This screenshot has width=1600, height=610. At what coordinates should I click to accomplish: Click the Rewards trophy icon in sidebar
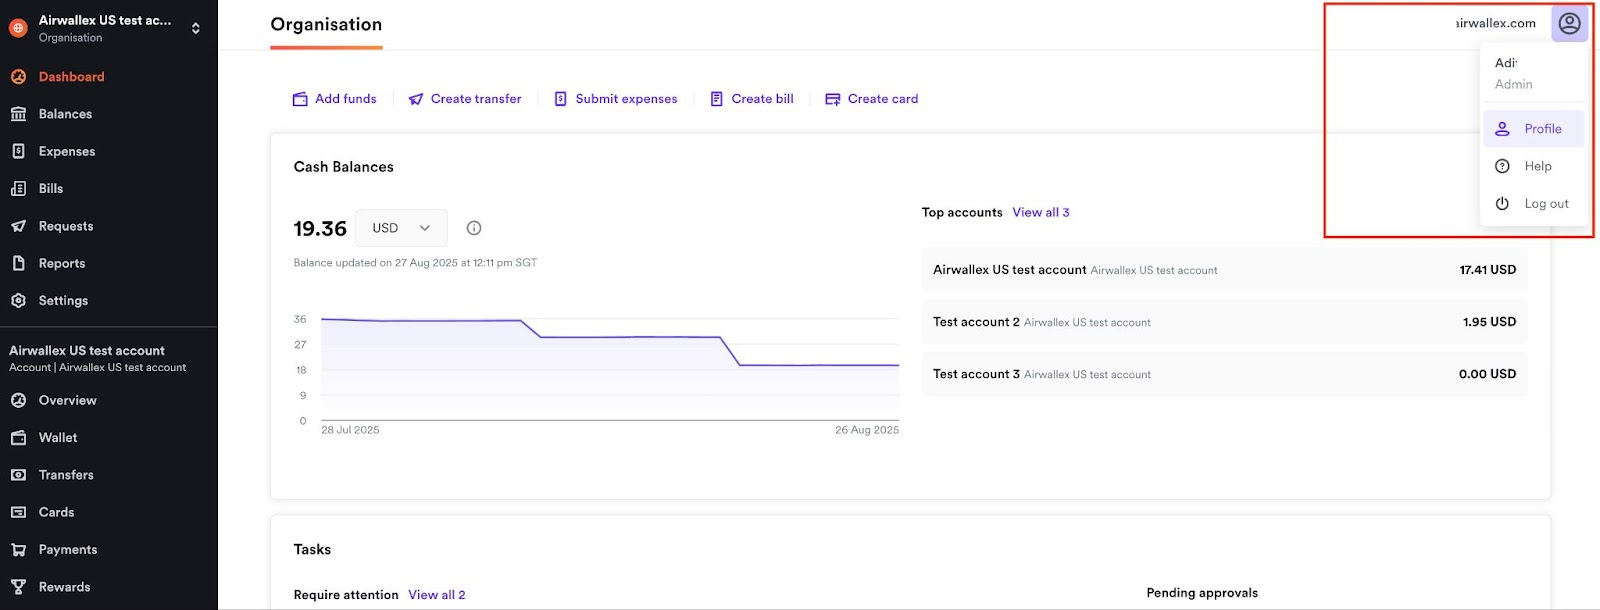pos(18,587)
